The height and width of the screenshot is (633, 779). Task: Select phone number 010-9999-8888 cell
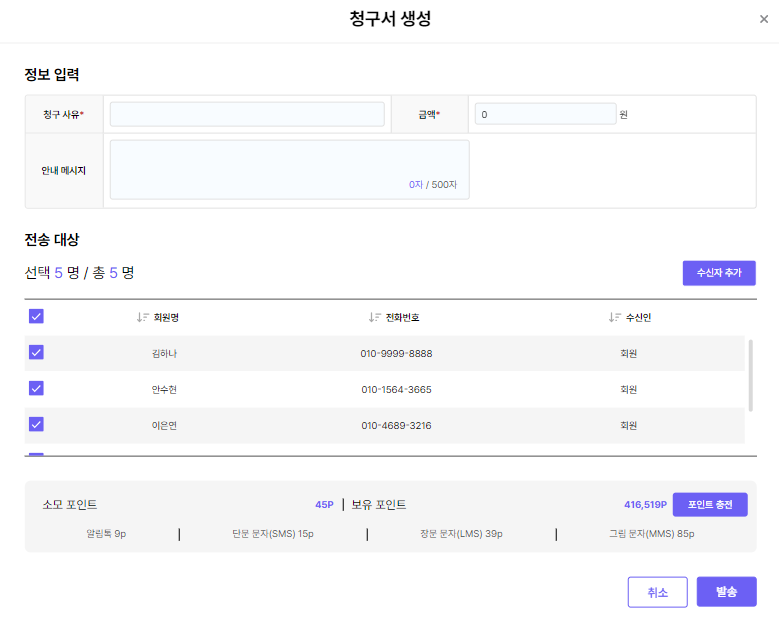pyautogui.click(x=396, y=353)
